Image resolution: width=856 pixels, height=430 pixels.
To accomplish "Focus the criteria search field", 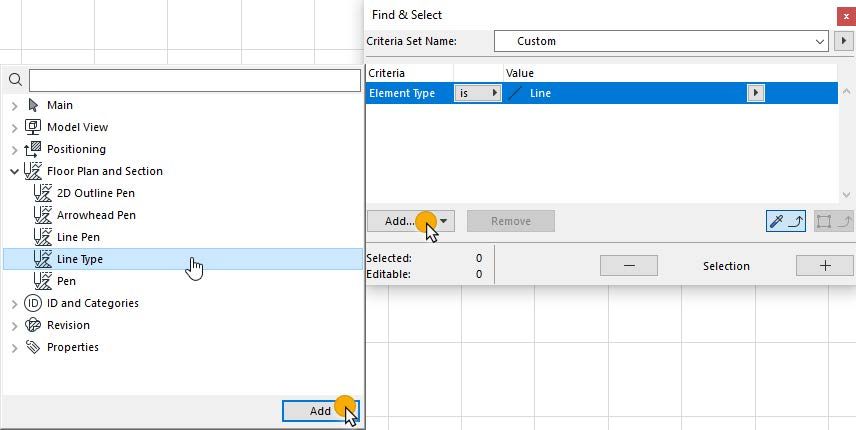I will coord(194,80).
